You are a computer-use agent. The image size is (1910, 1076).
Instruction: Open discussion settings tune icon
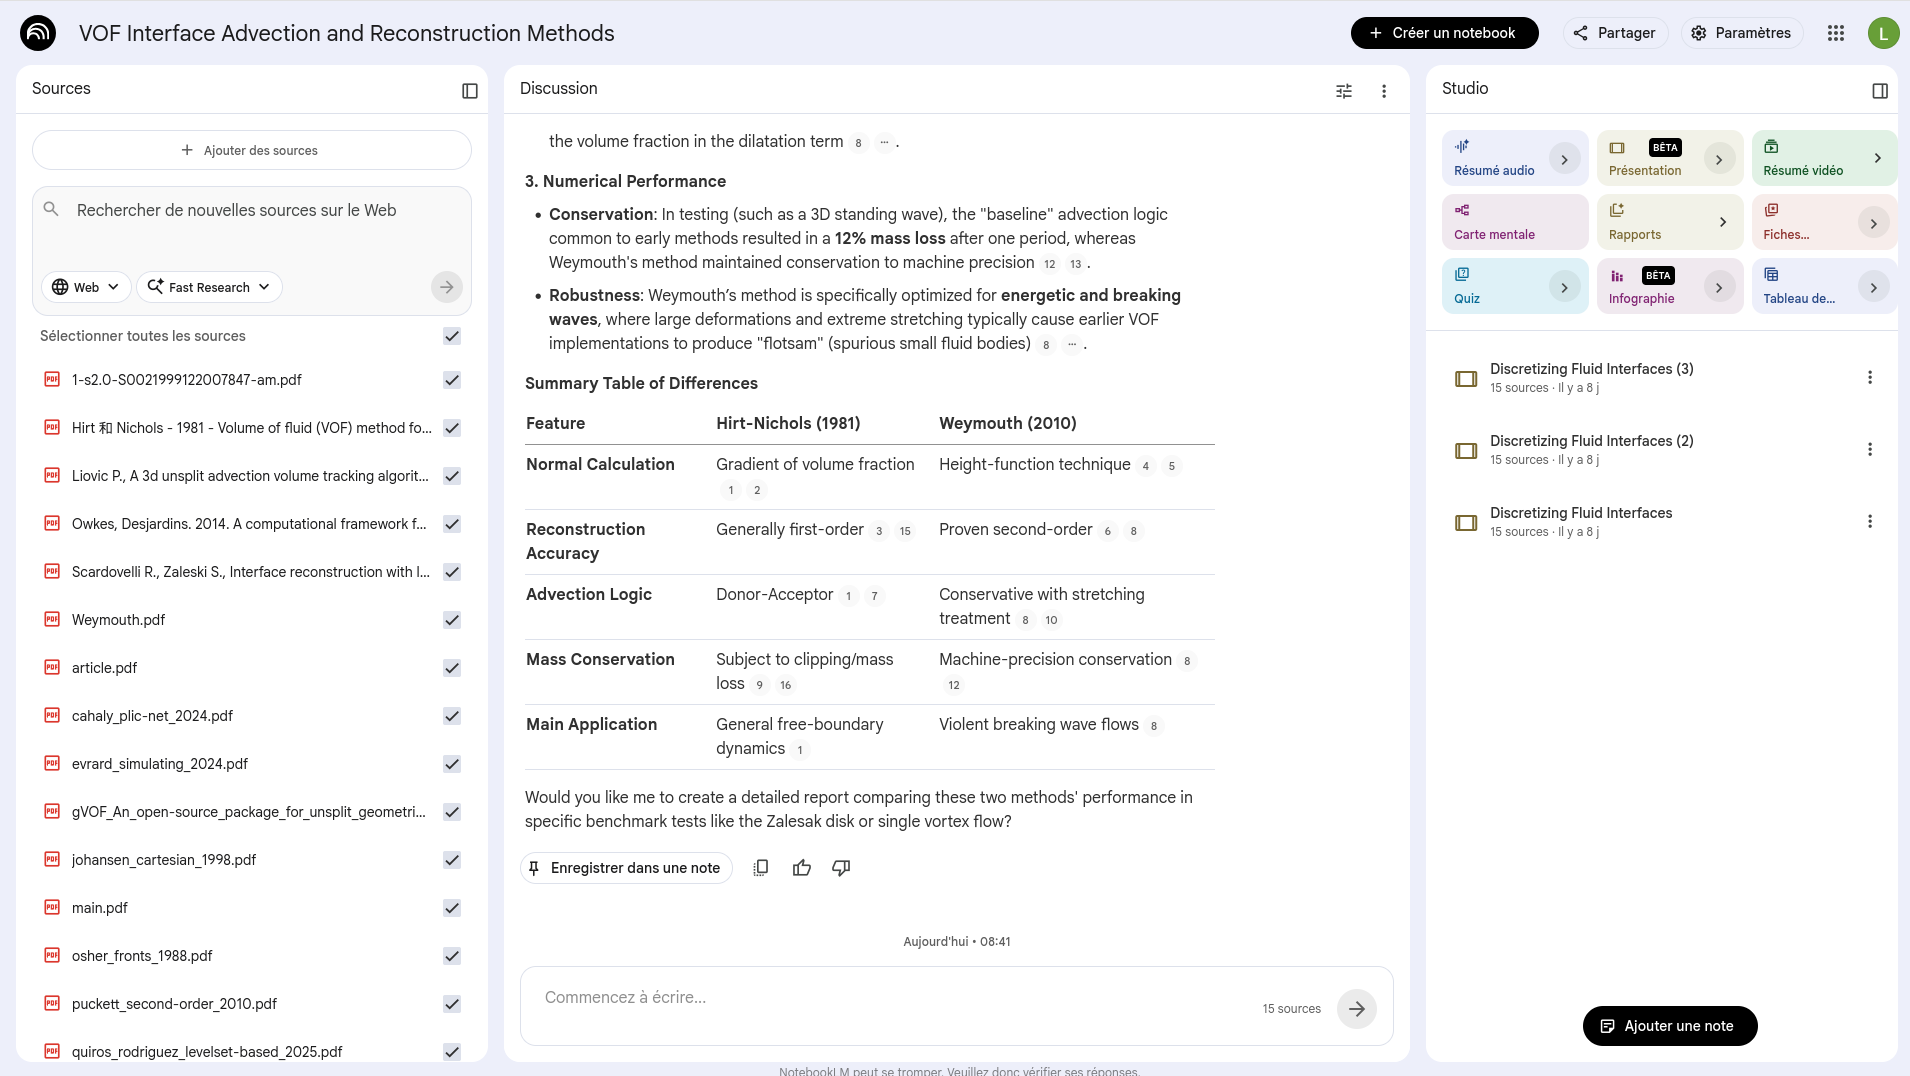click(1344, 91)
